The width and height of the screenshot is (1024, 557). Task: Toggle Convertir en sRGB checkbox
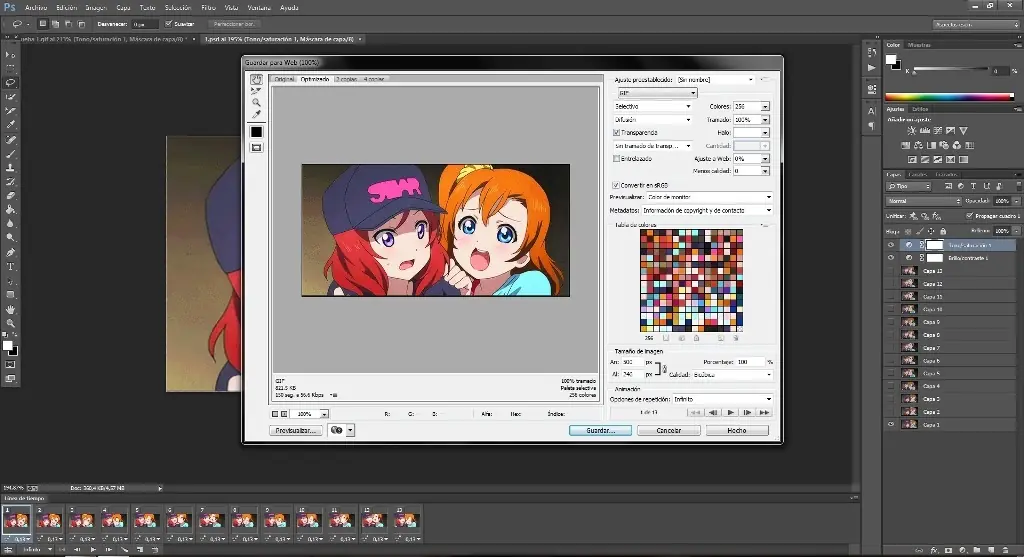616,185
